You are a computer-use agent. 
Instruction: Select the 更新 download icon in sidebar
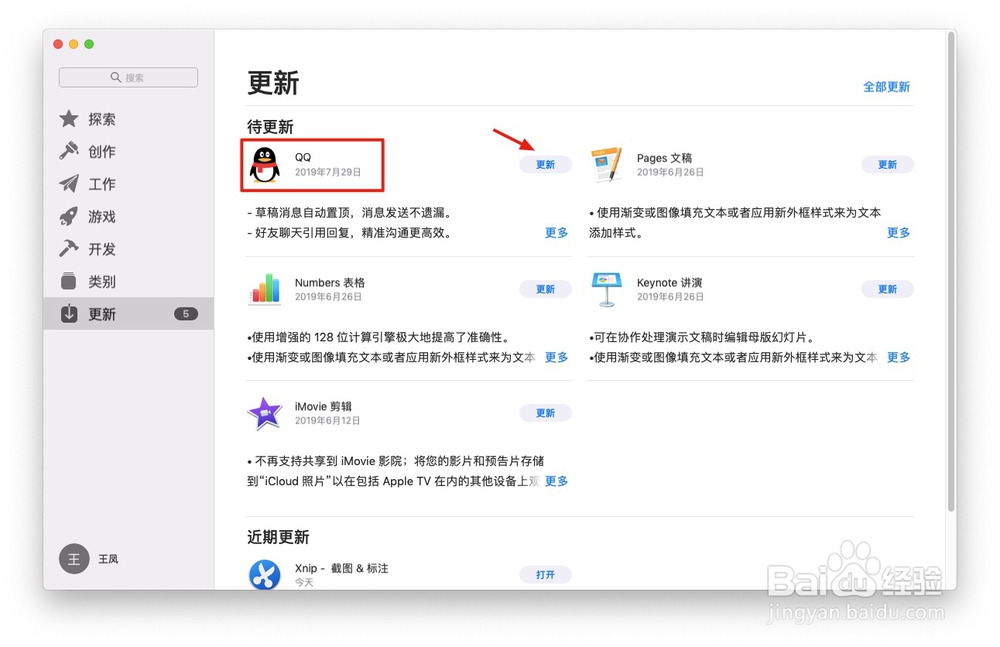(69, 313)
